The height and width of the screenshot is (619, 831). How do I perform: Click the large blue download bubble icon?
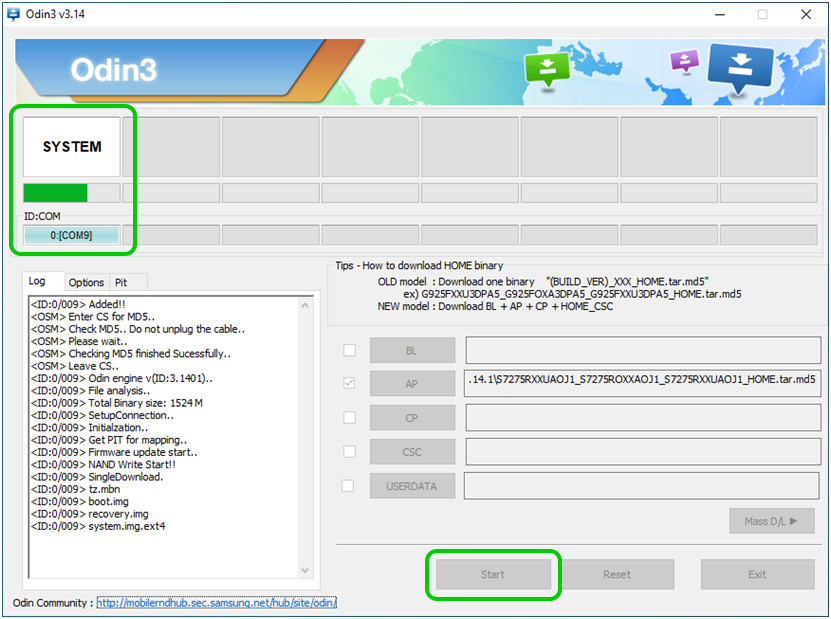(x=740, y=68)
